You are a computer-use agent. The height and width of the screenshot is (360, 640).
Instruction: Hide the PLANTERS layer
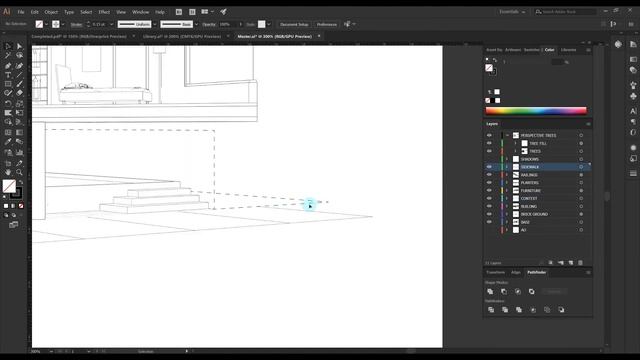pos(489,182)
